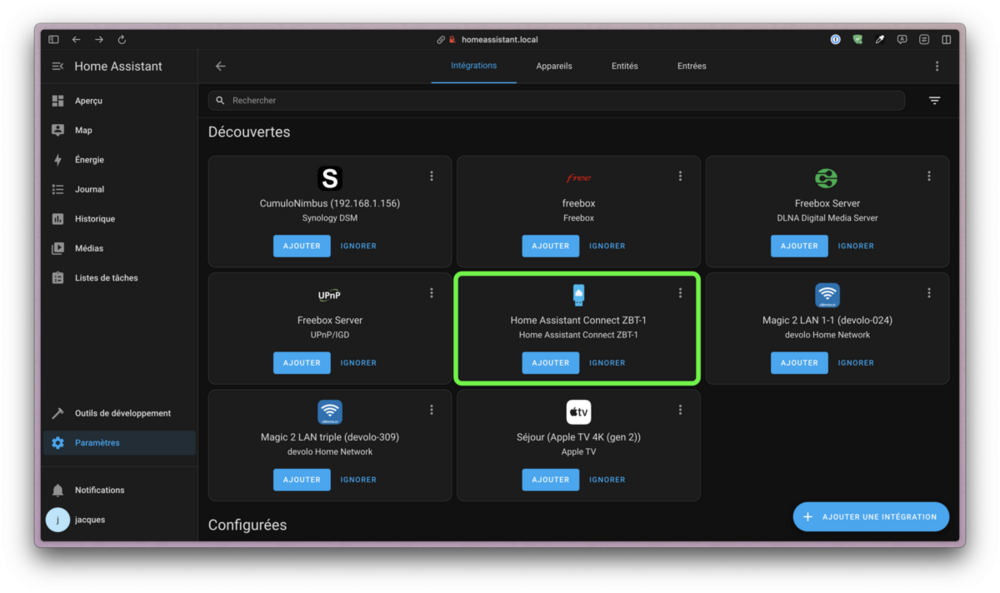Click Ajouter on the freebox card
1000x593 pixels.
[550, 245]
